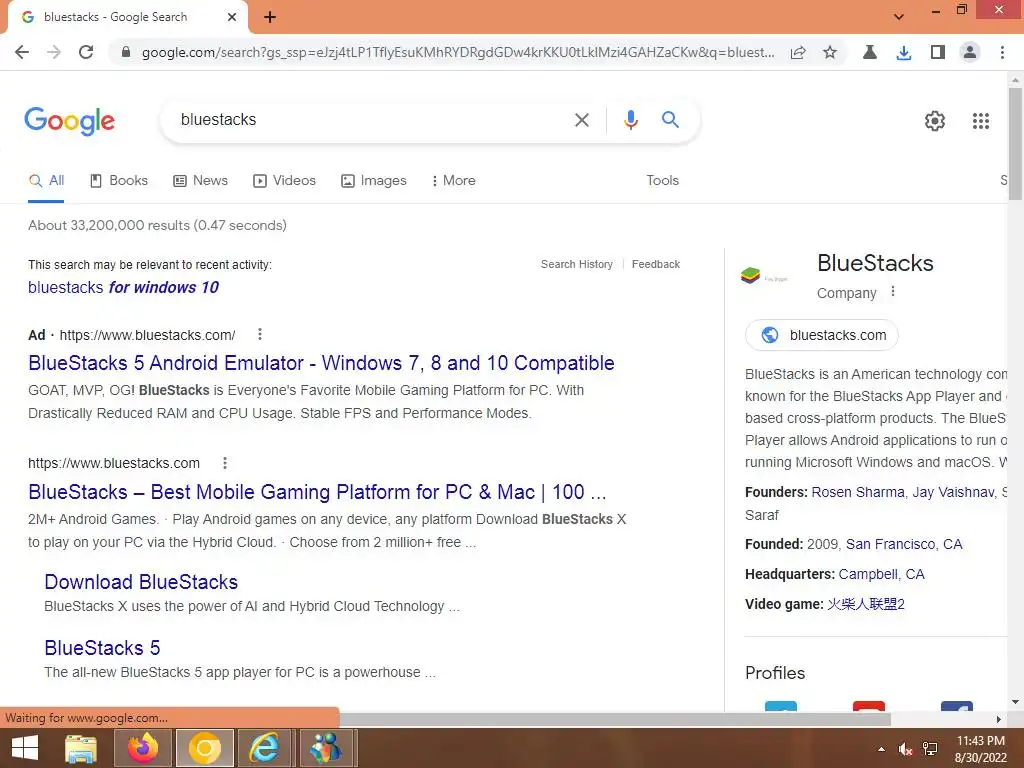Toggle the browser side panel
The height and width of the screenshot is (768, 1024).
(x=938, y=52)
